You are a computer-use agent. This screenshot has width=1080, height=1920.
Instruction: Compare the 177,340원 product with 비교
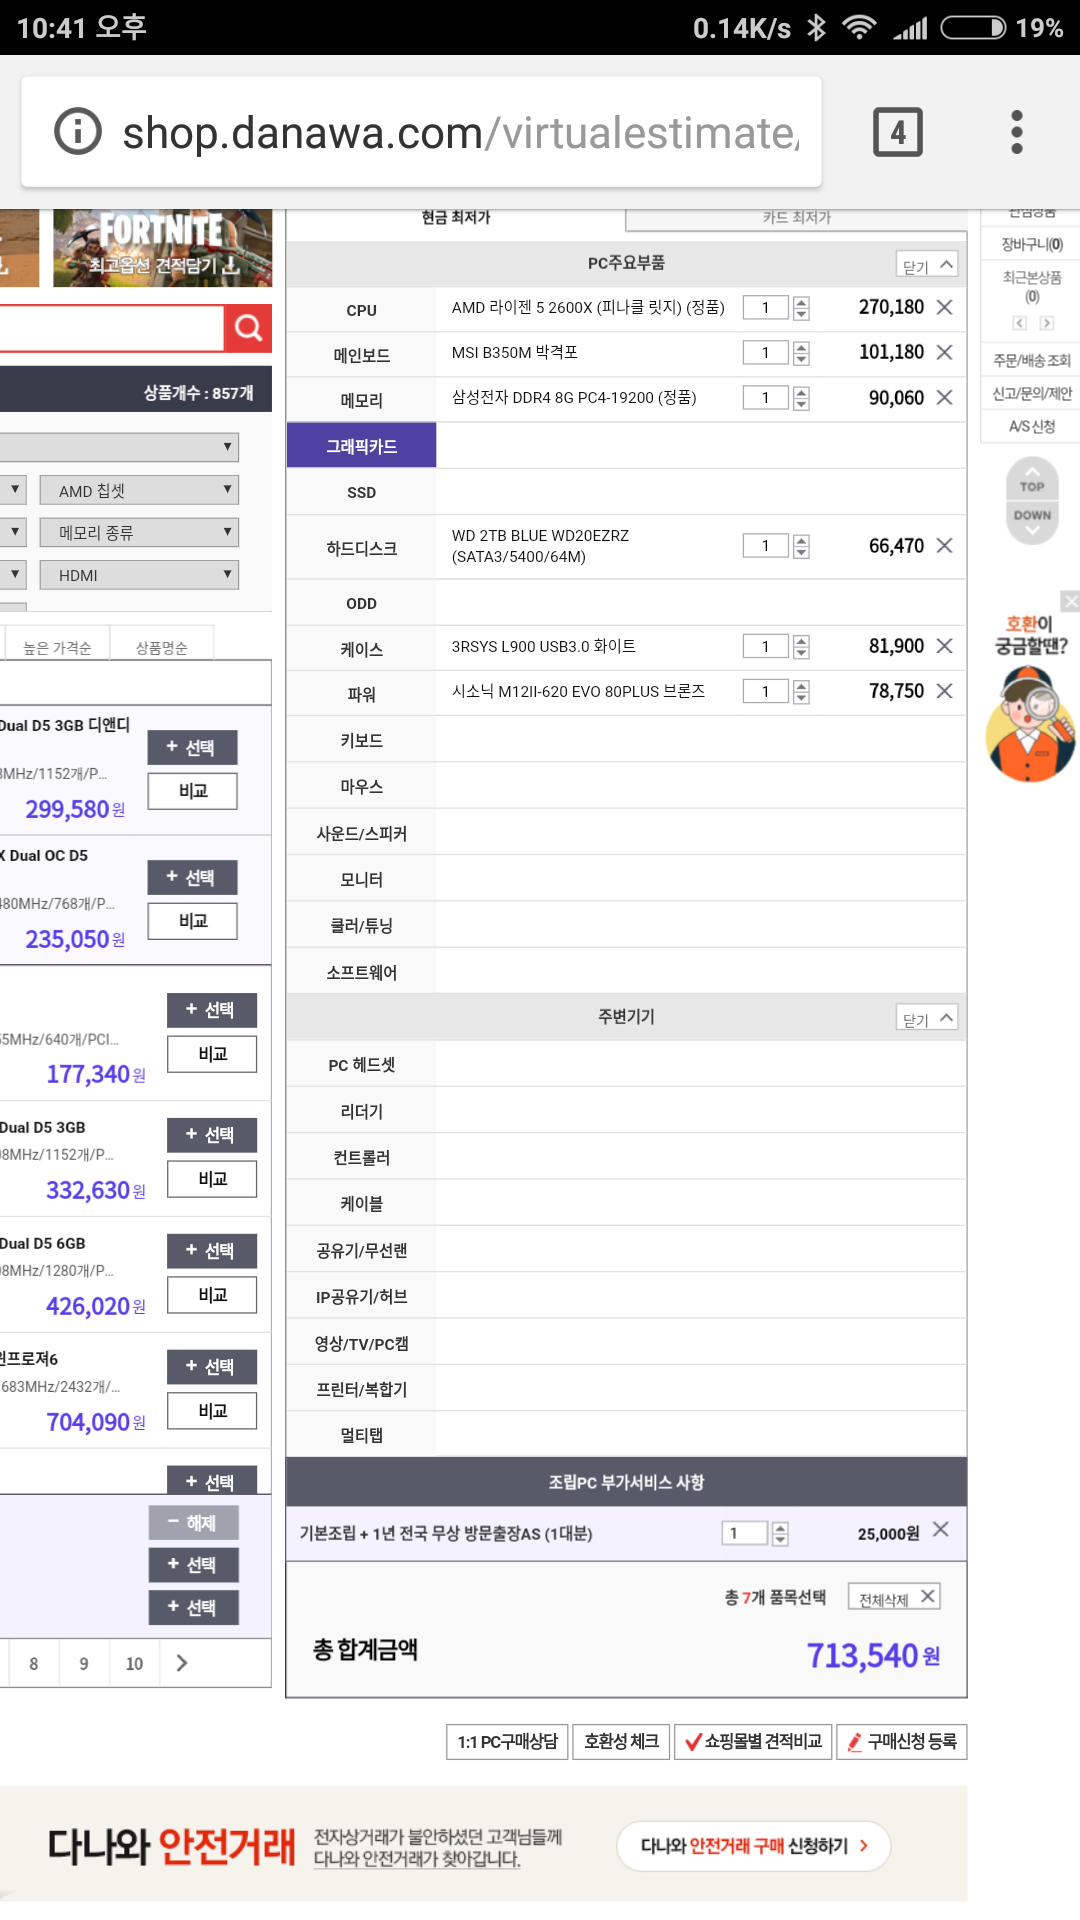pos(212,1054)
